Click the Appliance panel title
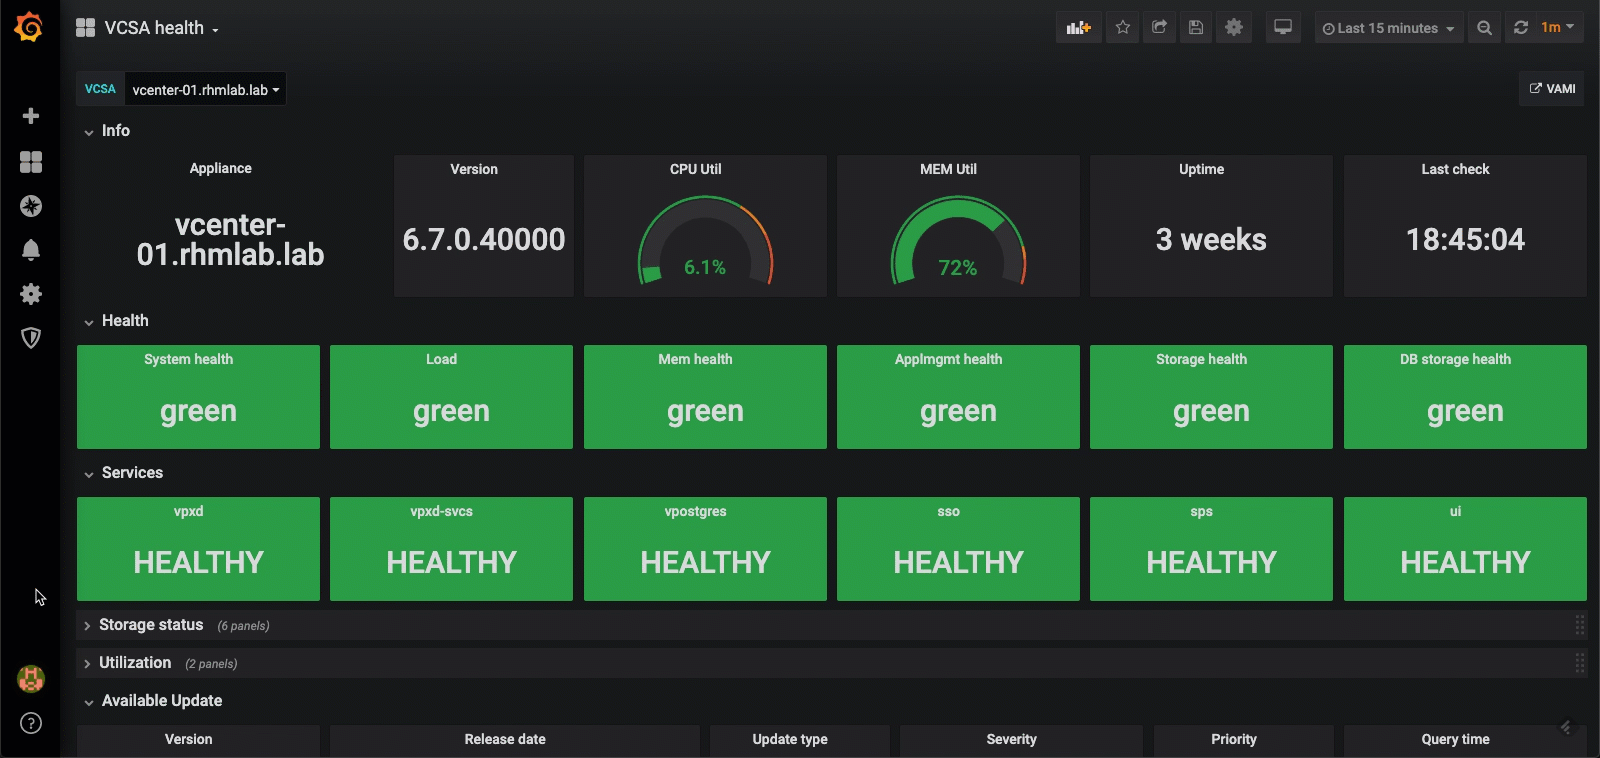 click(x=221, y=168)
